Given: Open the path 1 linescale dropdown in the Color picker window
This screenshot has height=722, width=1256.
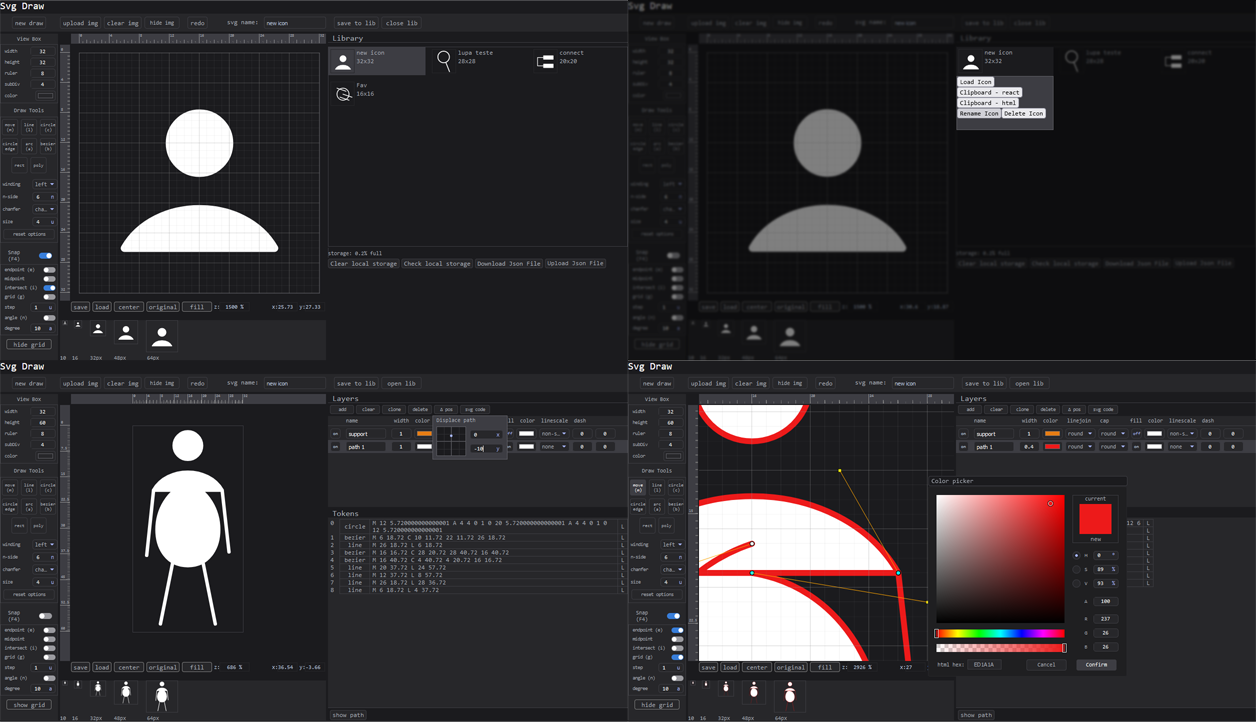Looking at the screenshot, I should click(1183, 446).
